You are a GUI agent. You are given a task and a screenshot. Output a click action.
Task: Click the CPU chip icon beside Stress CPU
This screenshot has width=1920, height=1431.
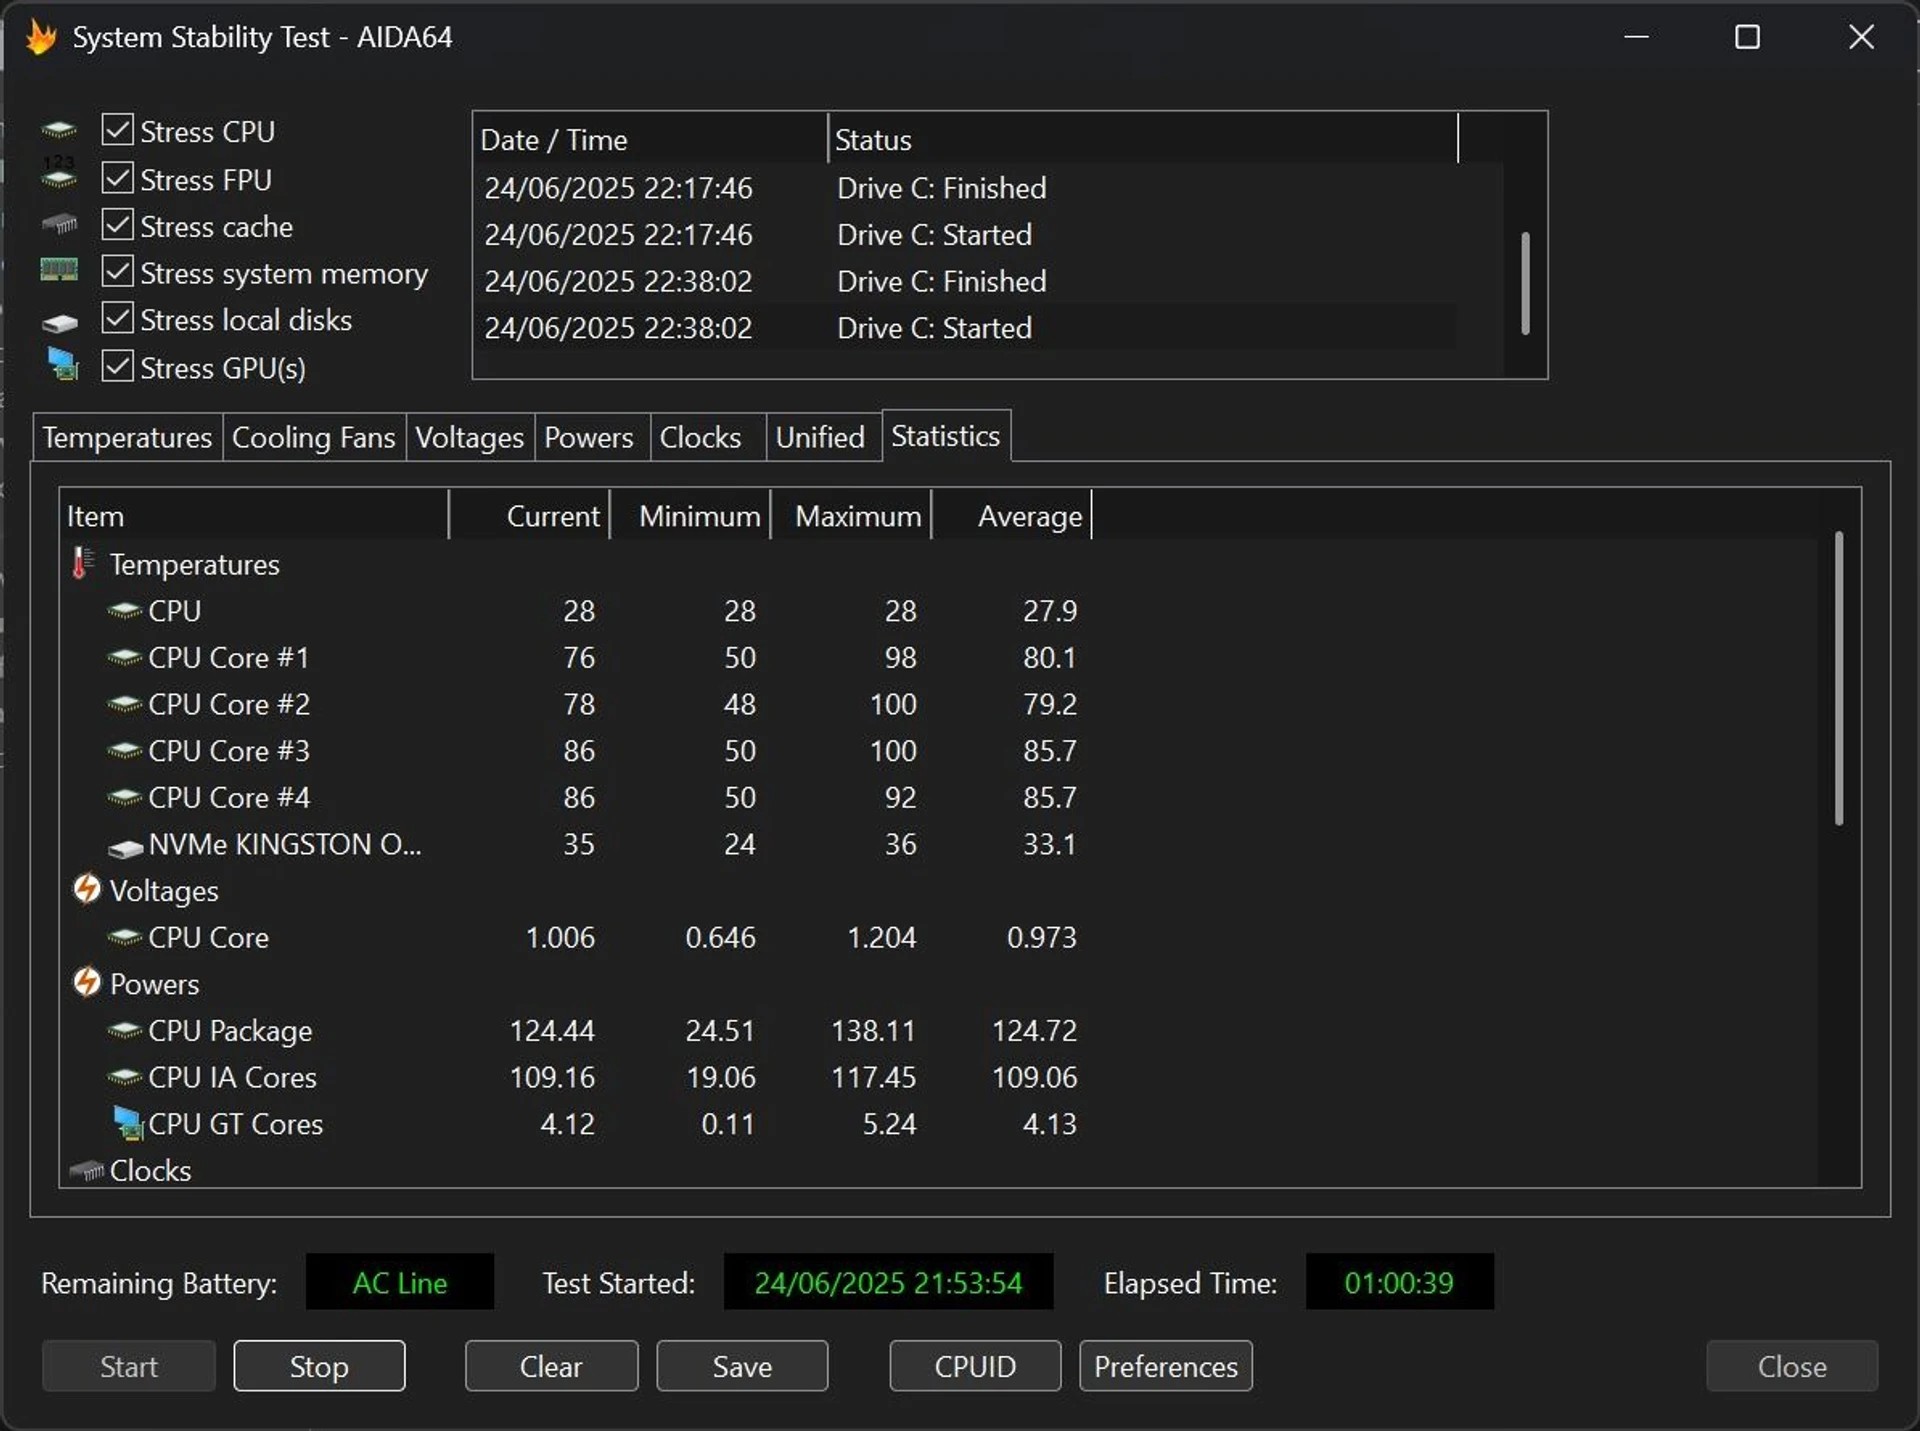pos(59,129)
